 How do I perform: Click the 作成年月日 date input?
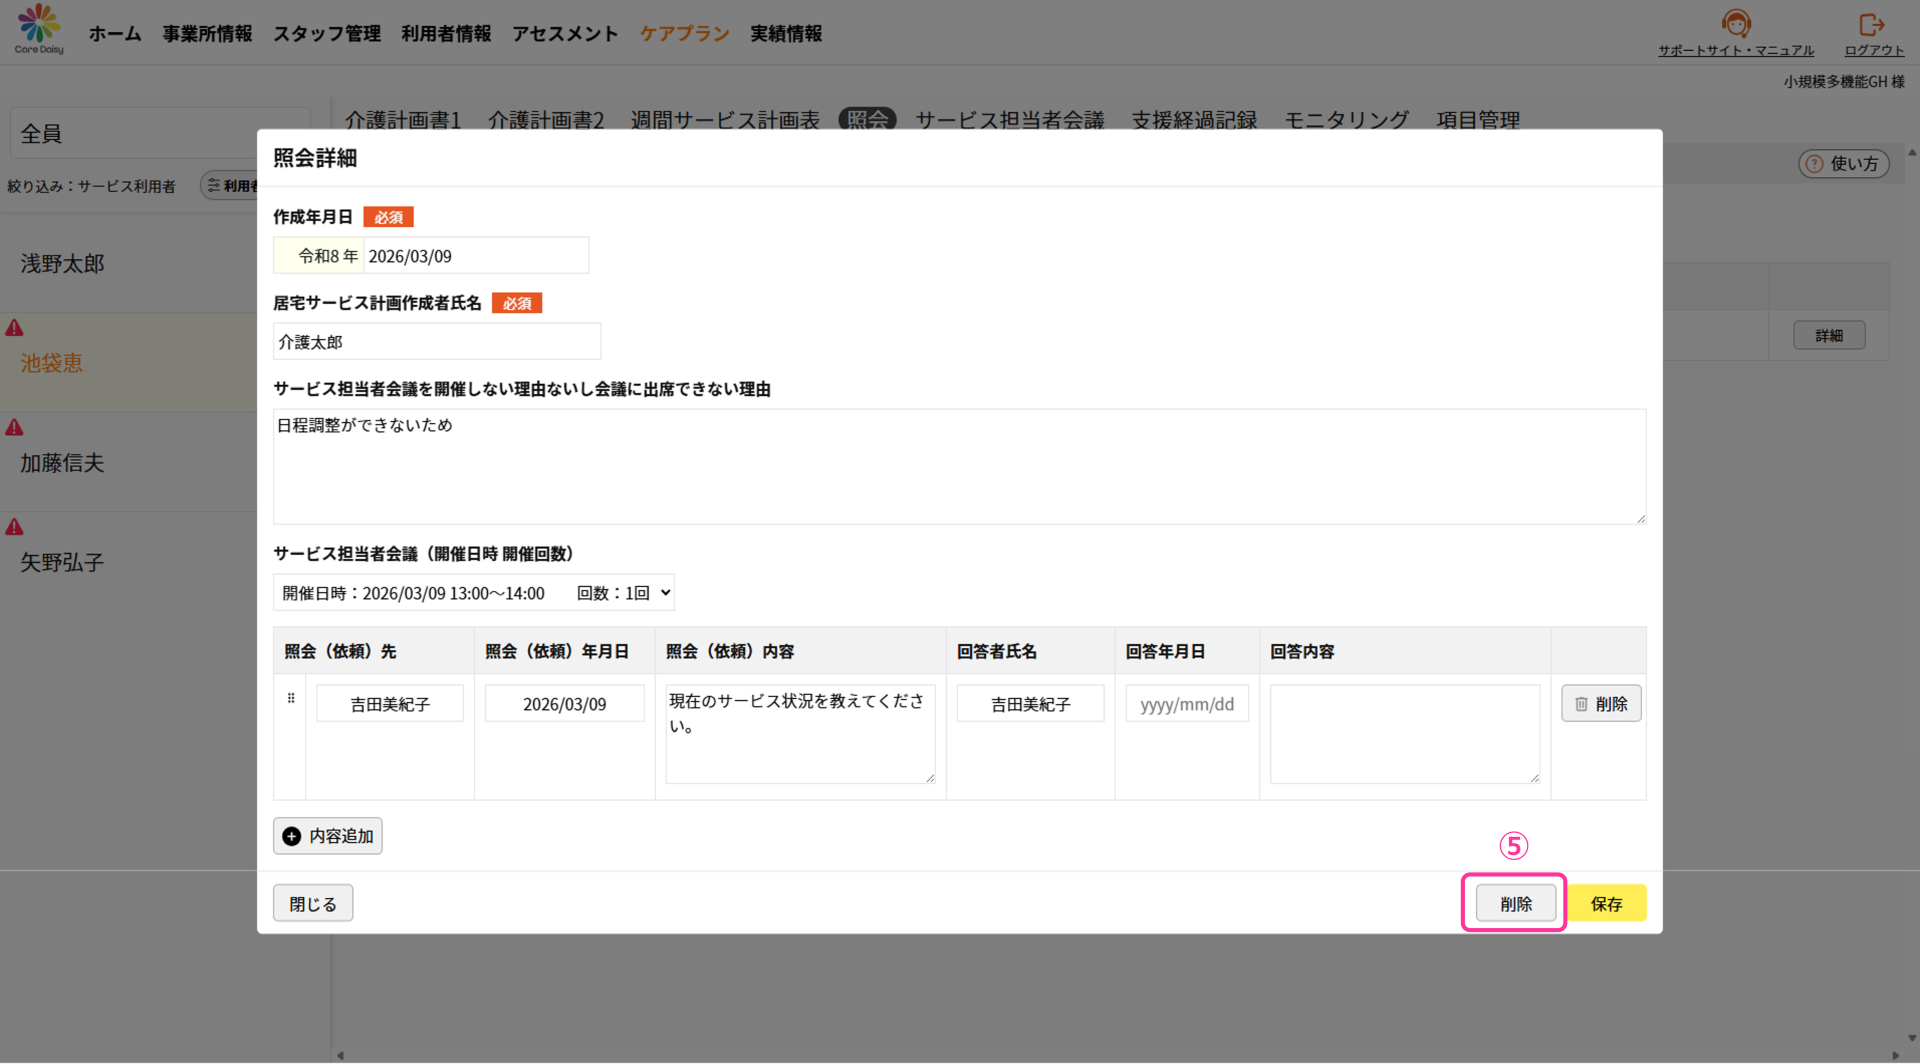475,256
